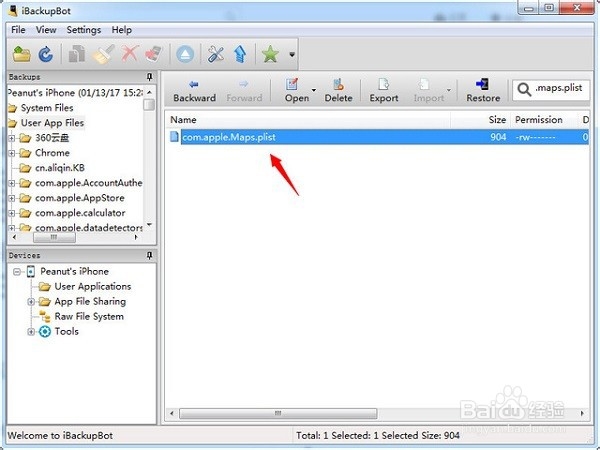Click the Open file button

[297, 91]
